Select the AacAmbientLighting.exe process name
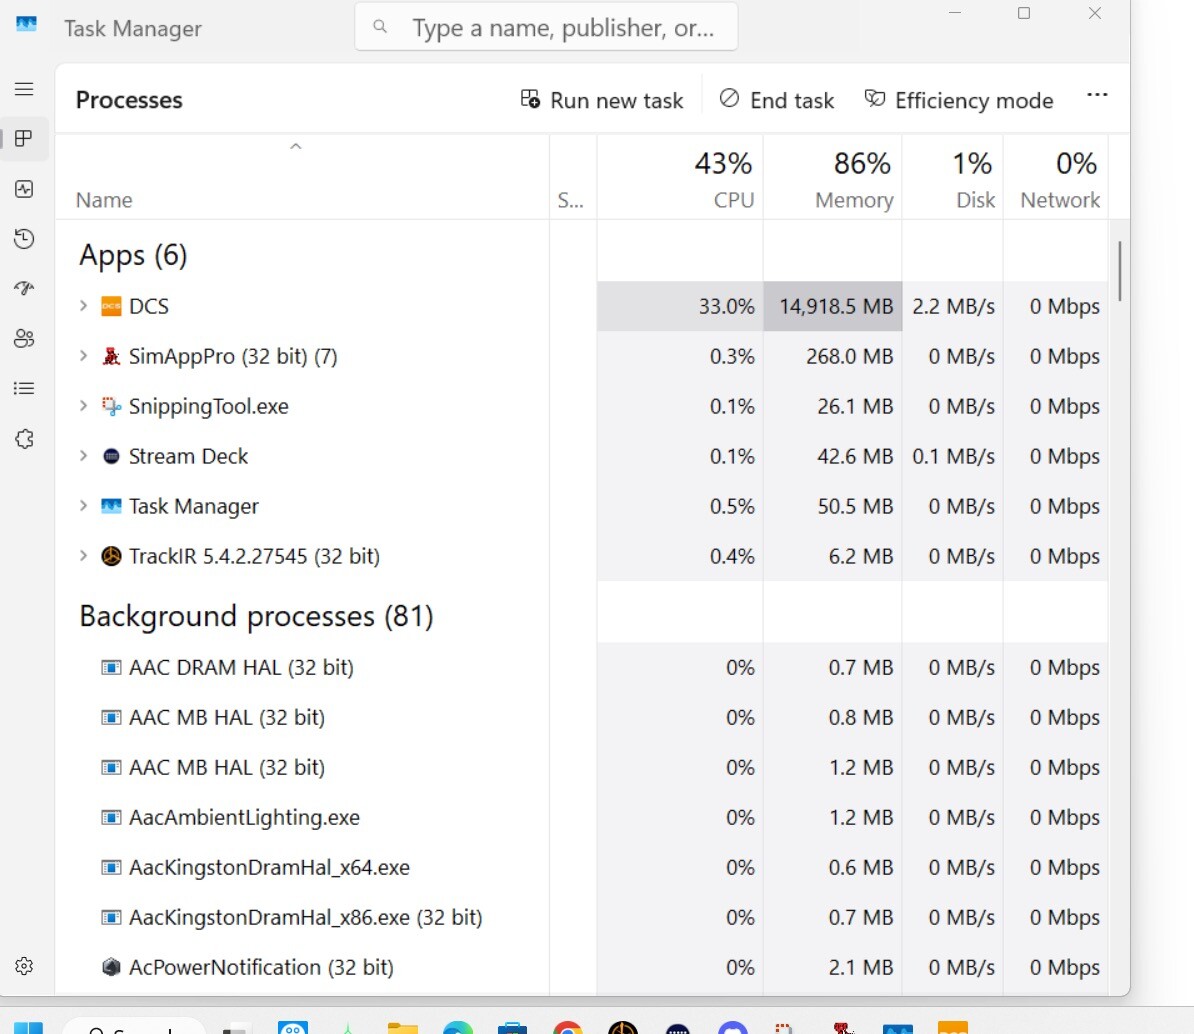Image resolution: width=1194 pixels, height=1034 pixels. coord(244,818)
